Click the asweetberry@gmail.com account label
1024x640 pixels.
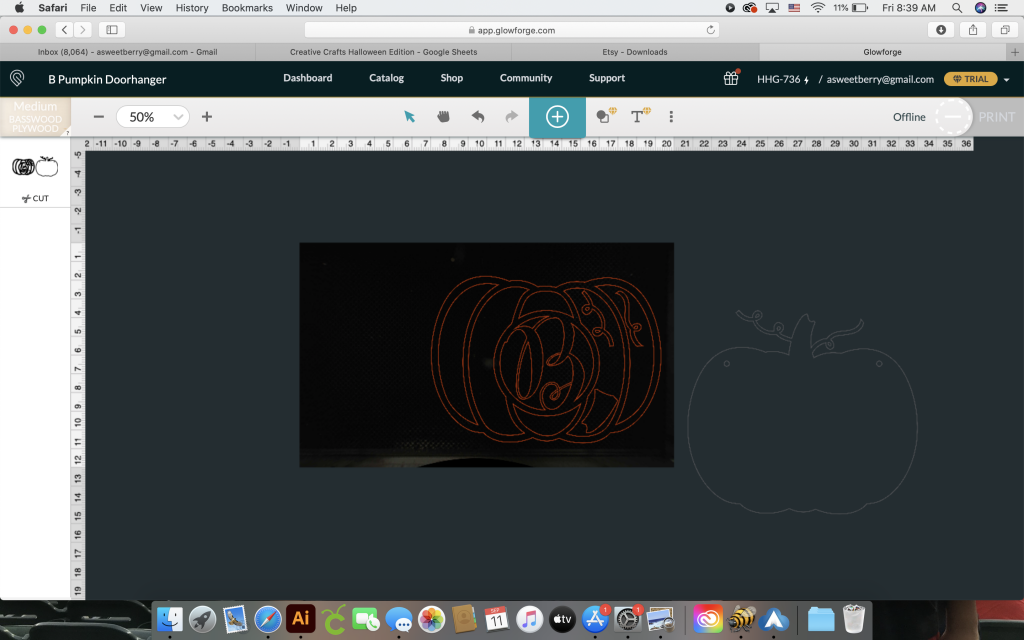(x=880, y=79)
